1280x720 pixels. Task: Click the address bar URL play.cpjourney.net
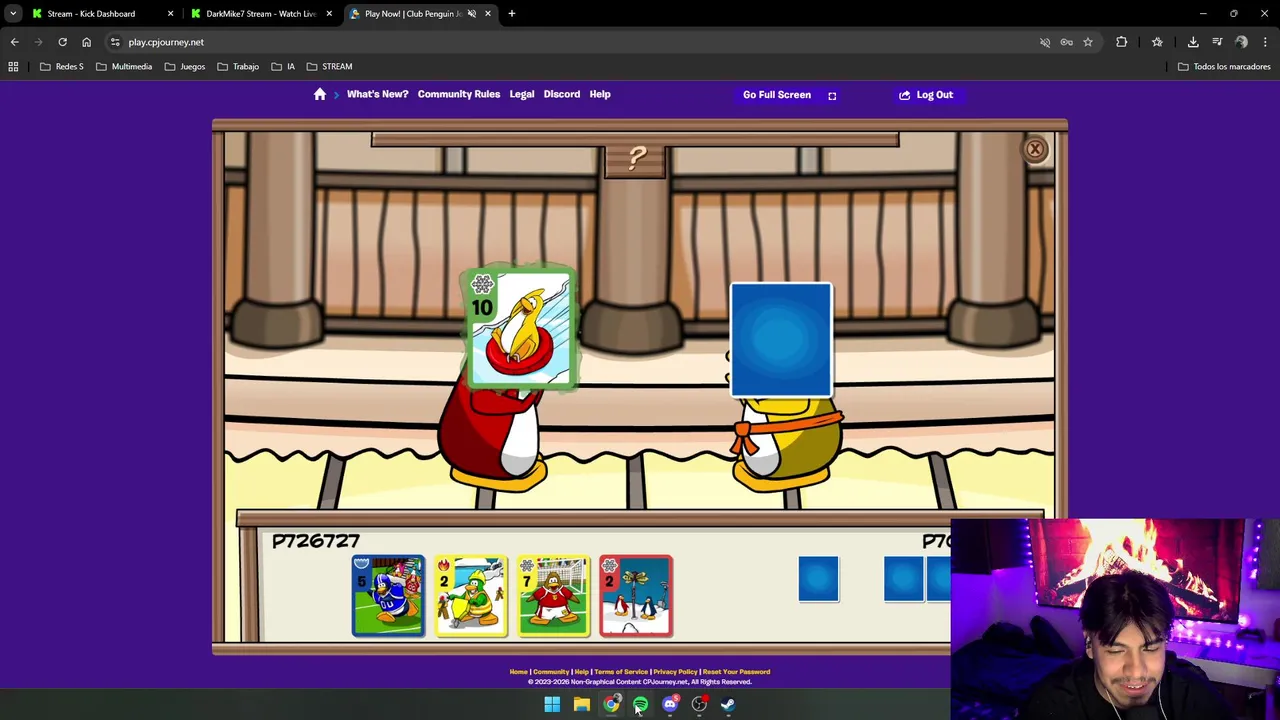[166, 42]
